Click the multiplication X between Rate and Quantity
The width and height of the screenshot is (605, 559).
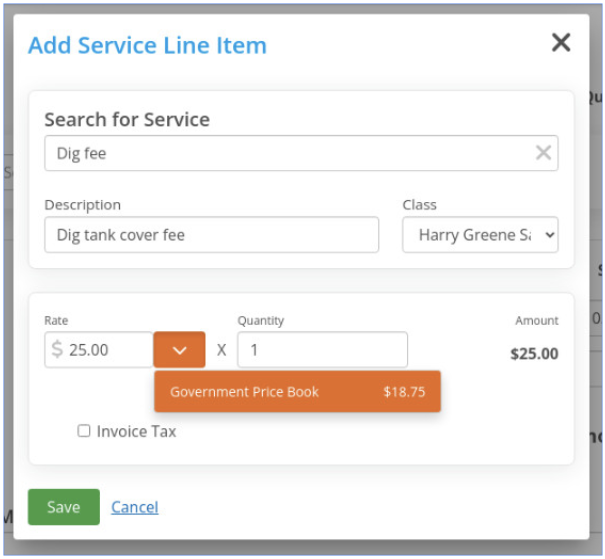point(221,350)
